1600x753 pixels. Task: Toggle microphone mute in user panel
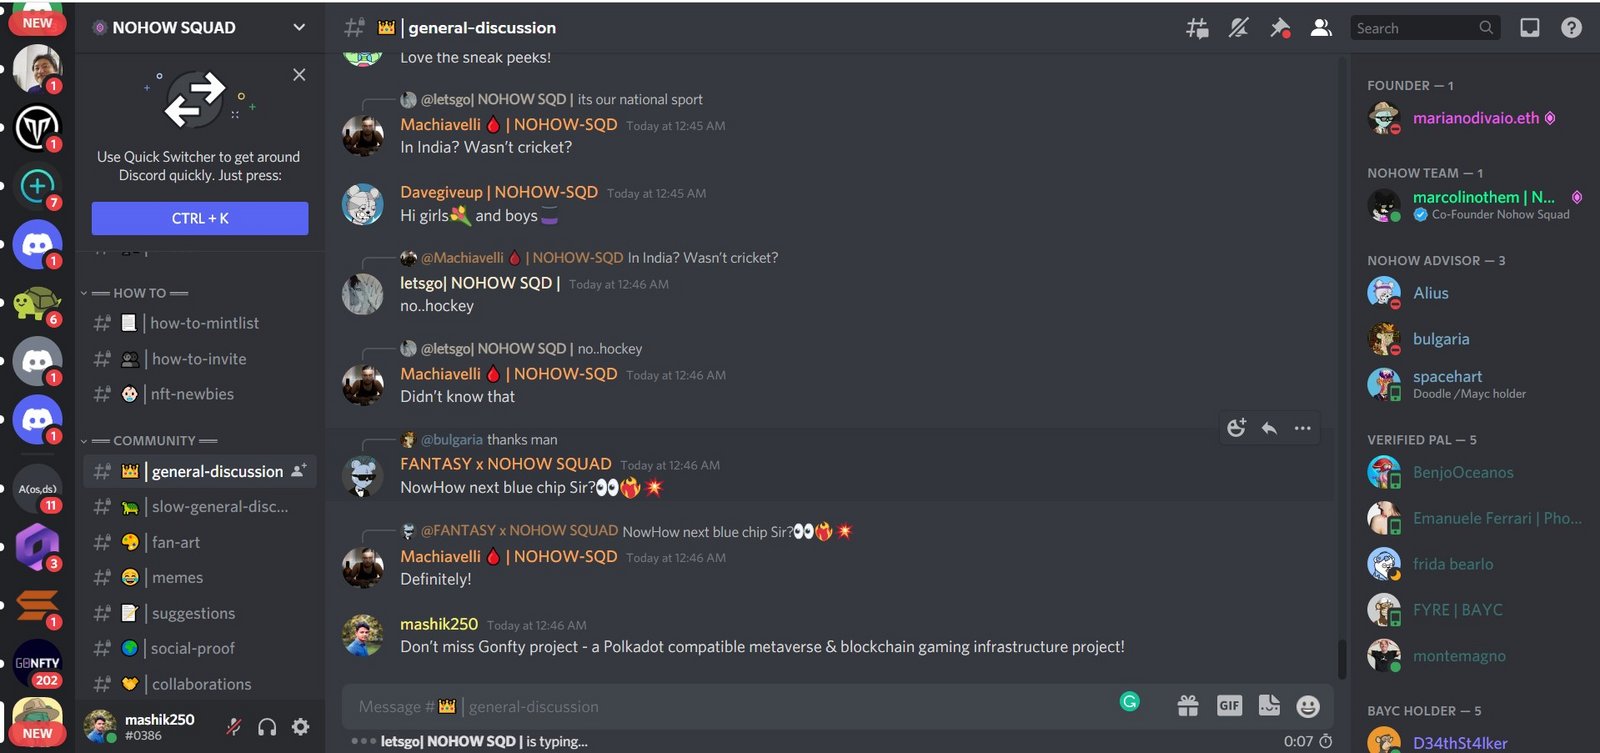[x=233, y=727]
